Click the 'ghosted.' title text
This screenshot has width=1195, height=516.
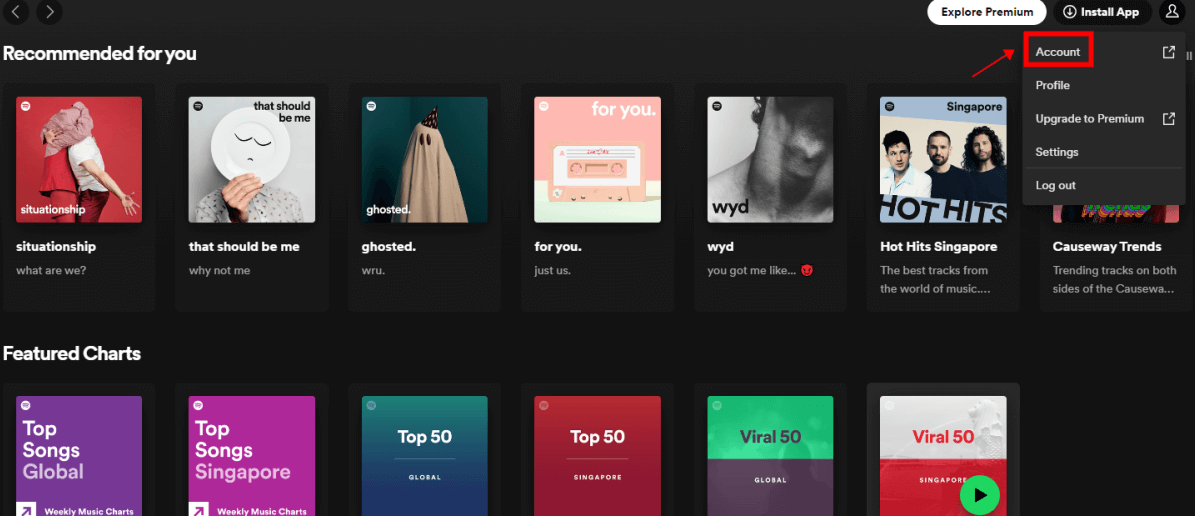coord(387,247)
